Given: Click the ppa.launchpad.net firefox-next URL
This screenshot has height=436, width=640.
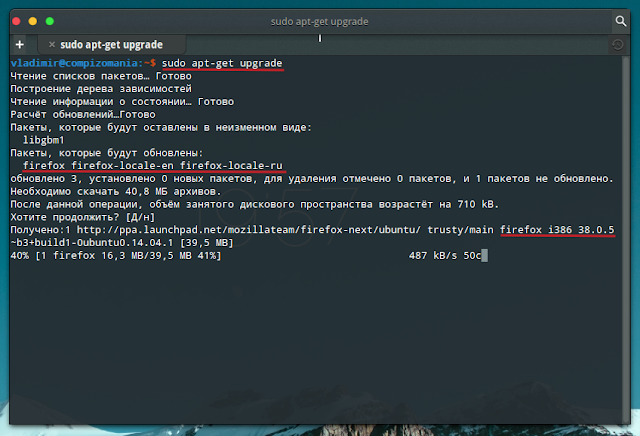Looking at the screenshot, I should [249, 230].
